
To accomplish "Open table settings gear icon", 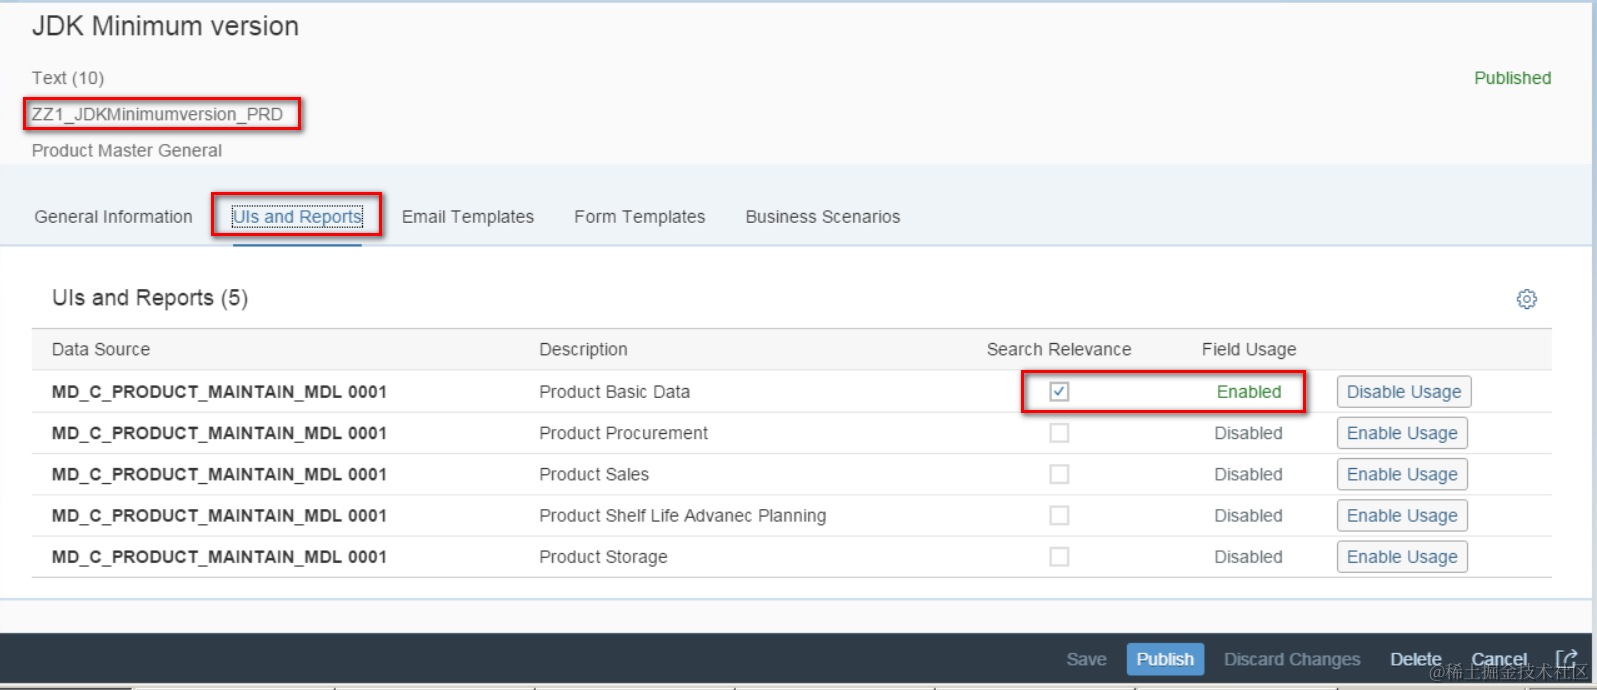I will tap(1526, 299).
